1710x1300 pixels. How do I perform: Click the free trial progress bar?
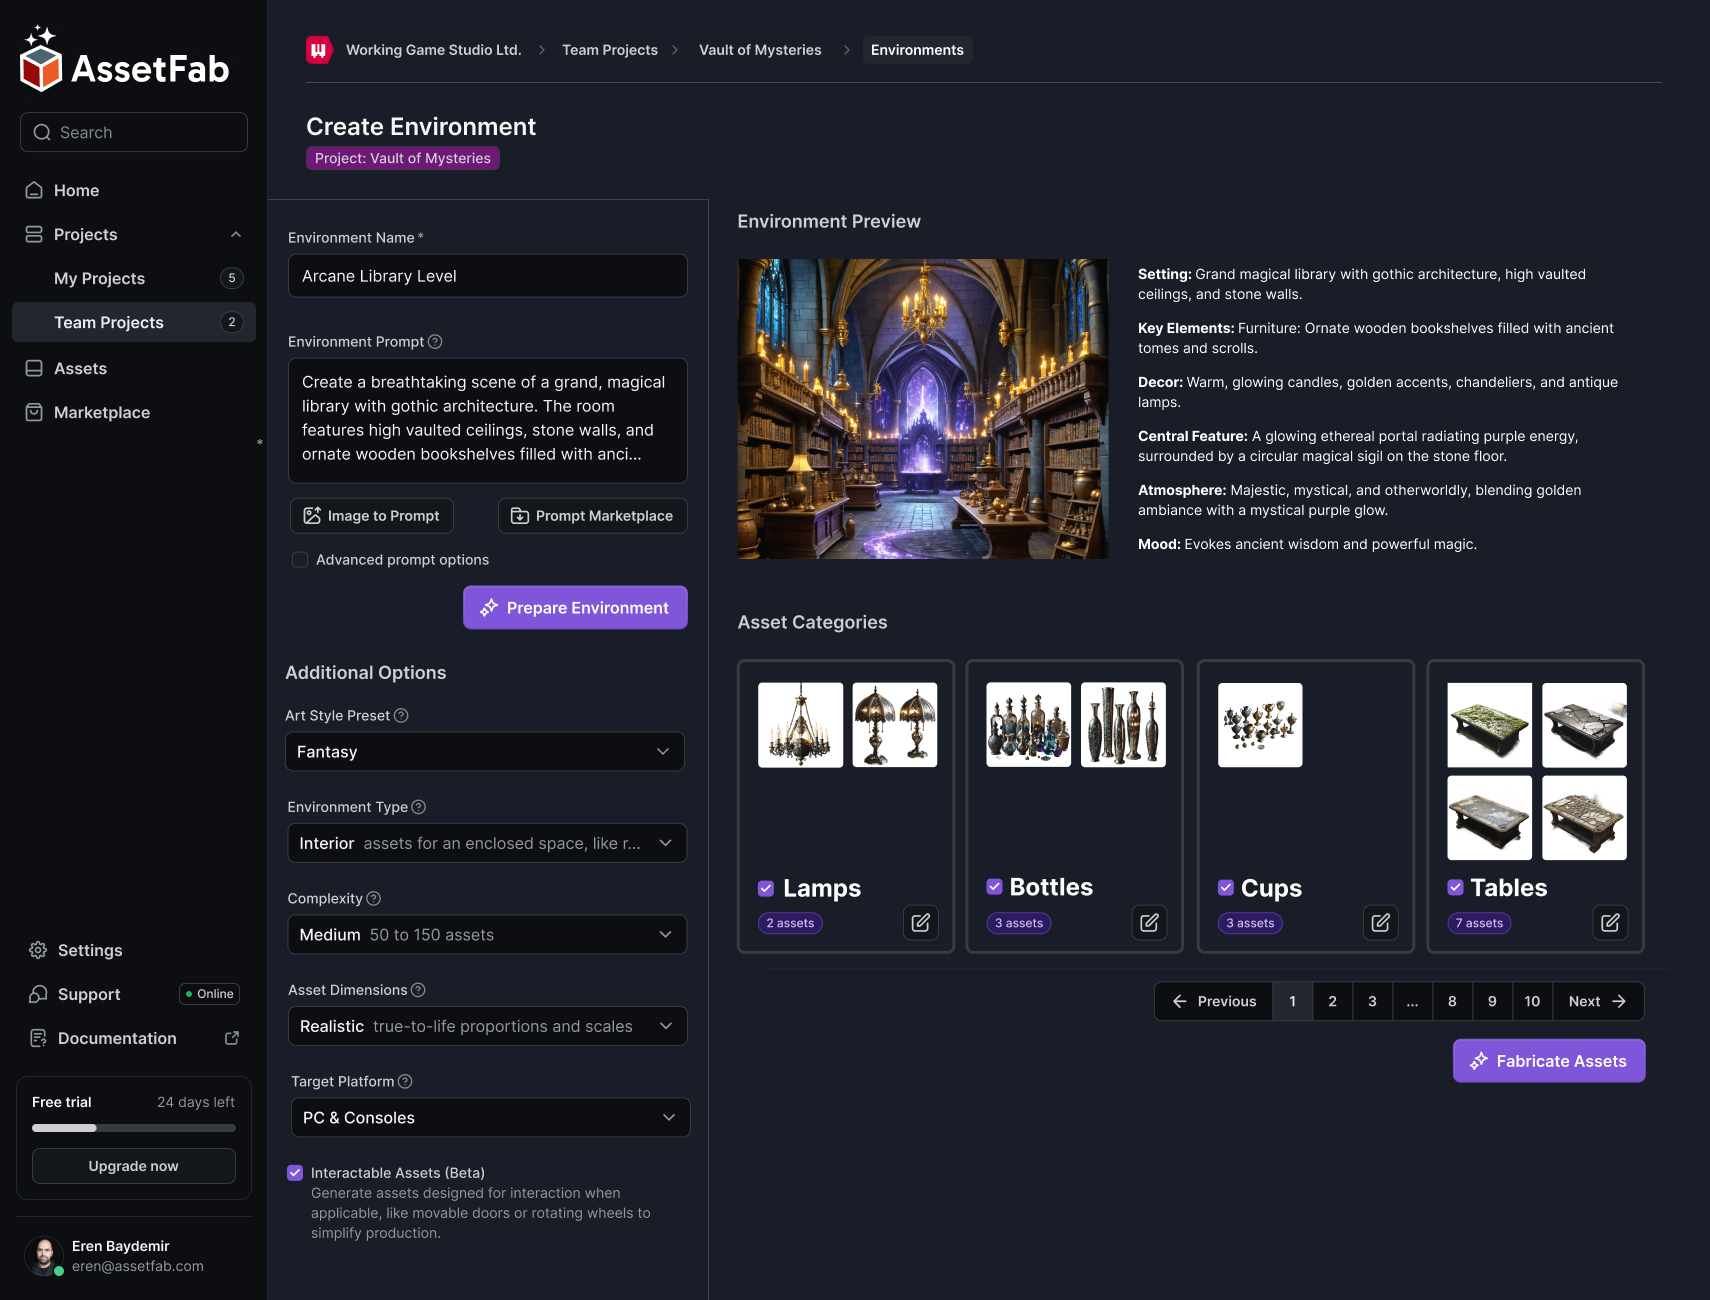(133, 1127)
